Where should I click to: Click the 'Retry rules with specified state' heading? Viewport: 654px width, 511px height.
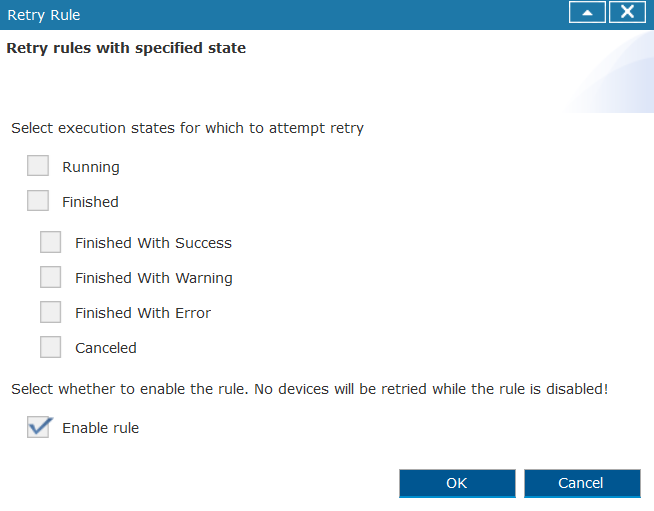coord(126,48)
